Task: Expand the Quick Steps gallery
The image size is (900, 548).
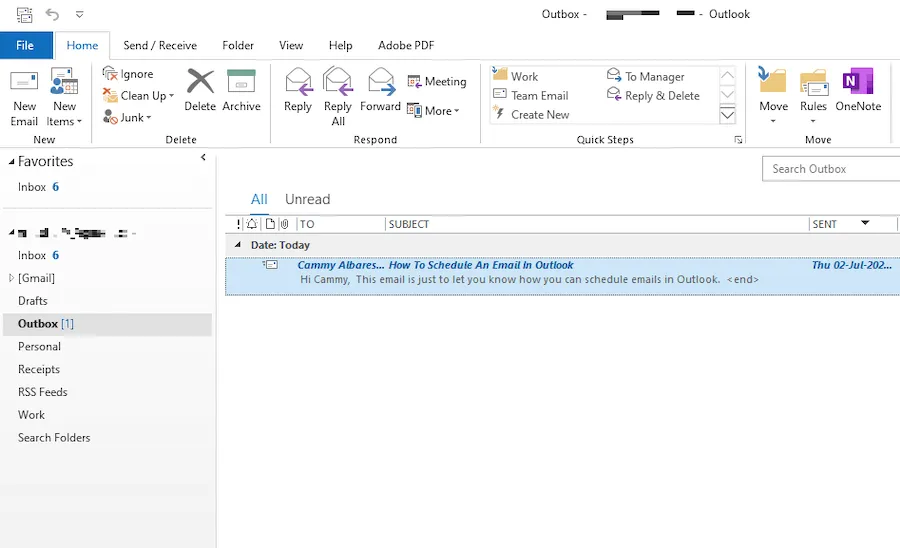Action: [727, 115]
